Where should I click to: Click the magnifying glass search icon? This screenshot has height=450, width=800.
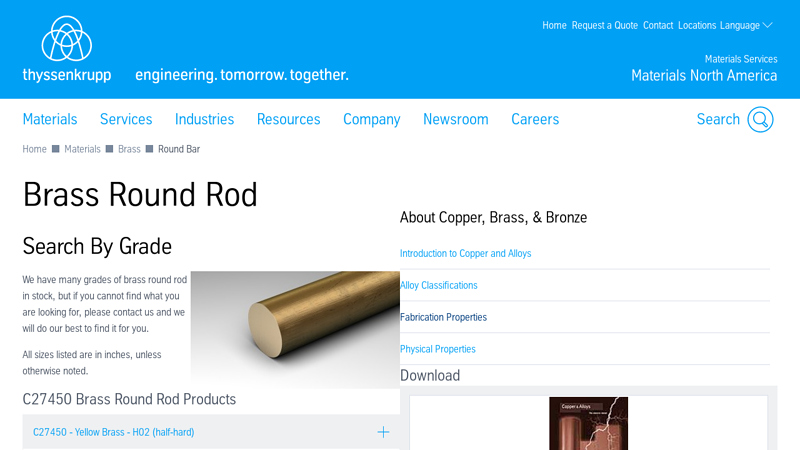point(760,119)
